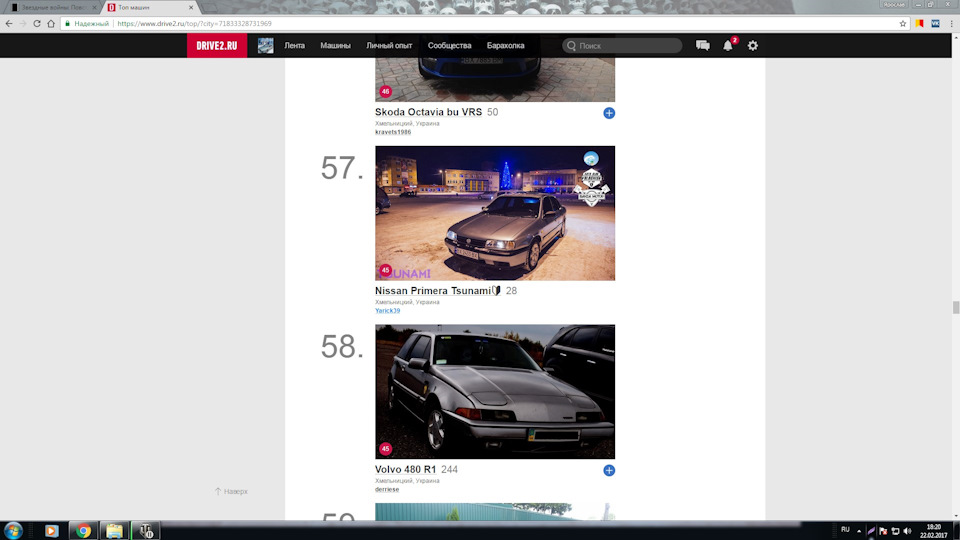This screenshot has width=960, height=540.
Task: Go forward with browser forward arrow
Action: click(23, 23)
